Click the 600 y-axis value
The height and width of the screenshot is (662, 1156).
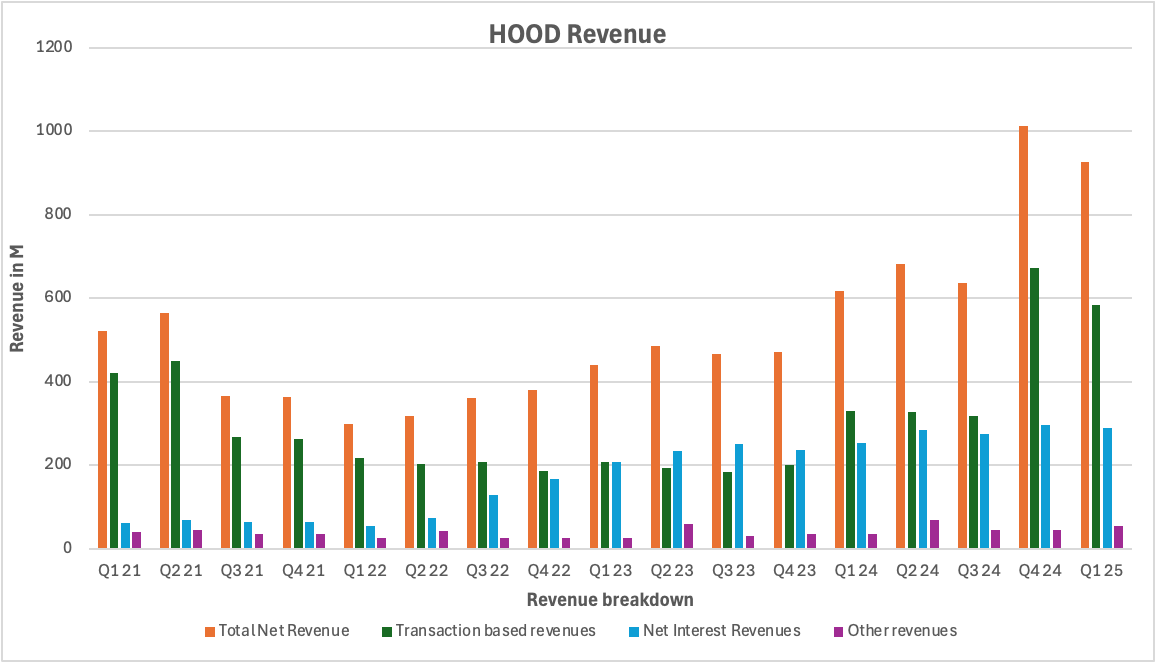59,298
